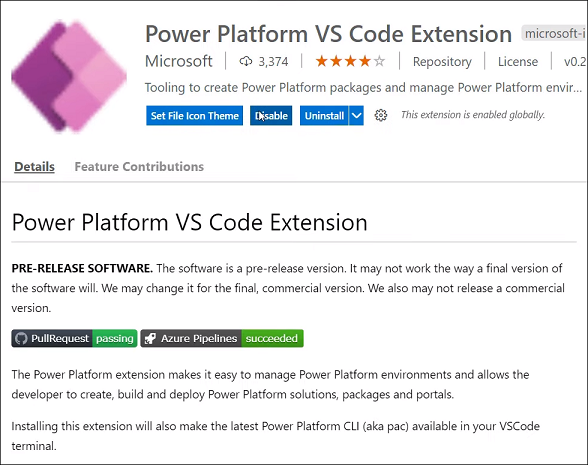Click the Microsoft publisher name
Image resolution: width=588 pixels, height=465 pixels.
coord(178,61)
